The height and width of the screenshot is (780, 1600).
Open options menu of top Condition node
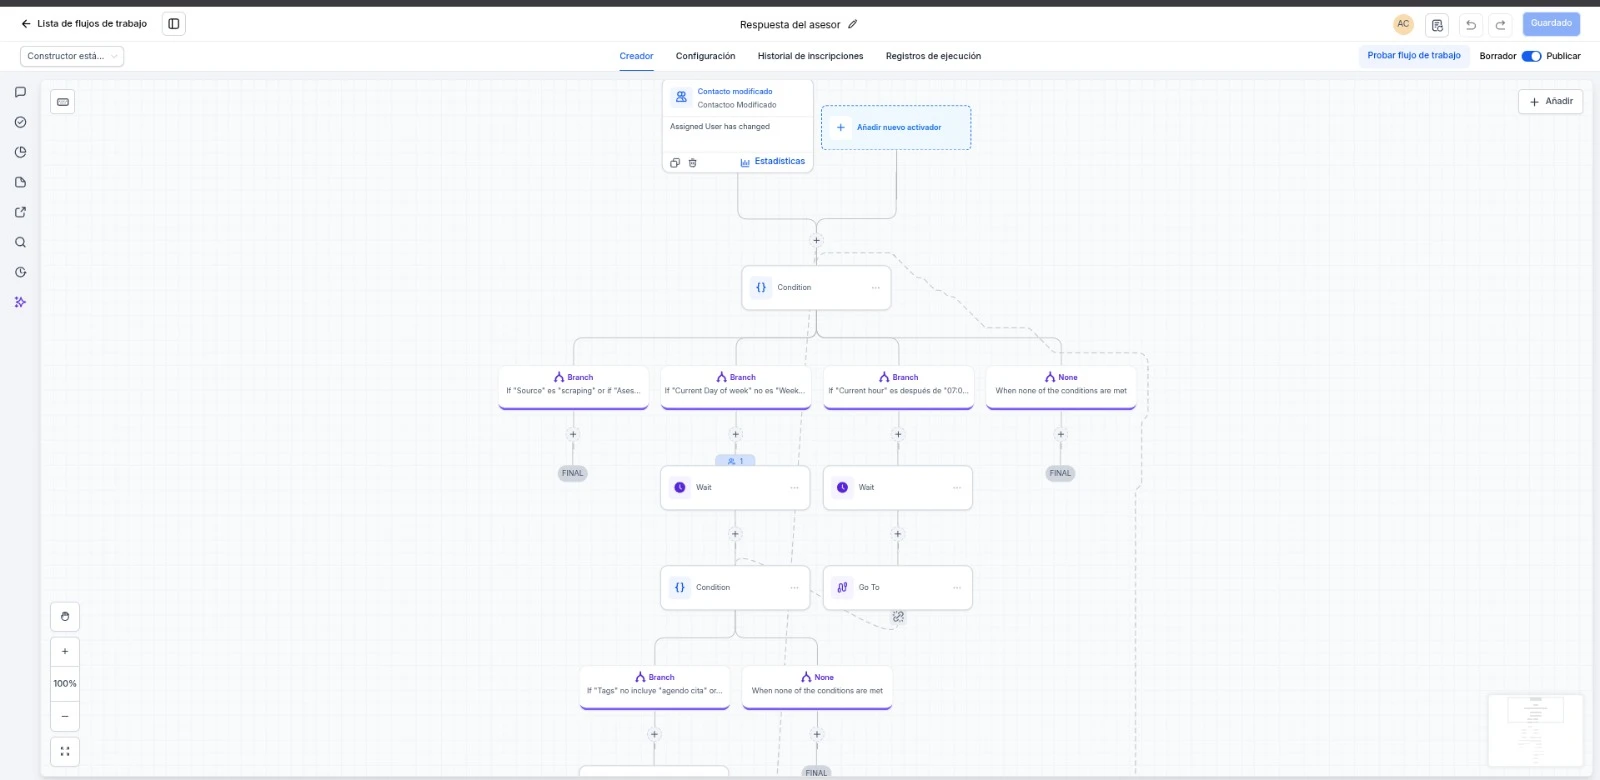point(876,288)
